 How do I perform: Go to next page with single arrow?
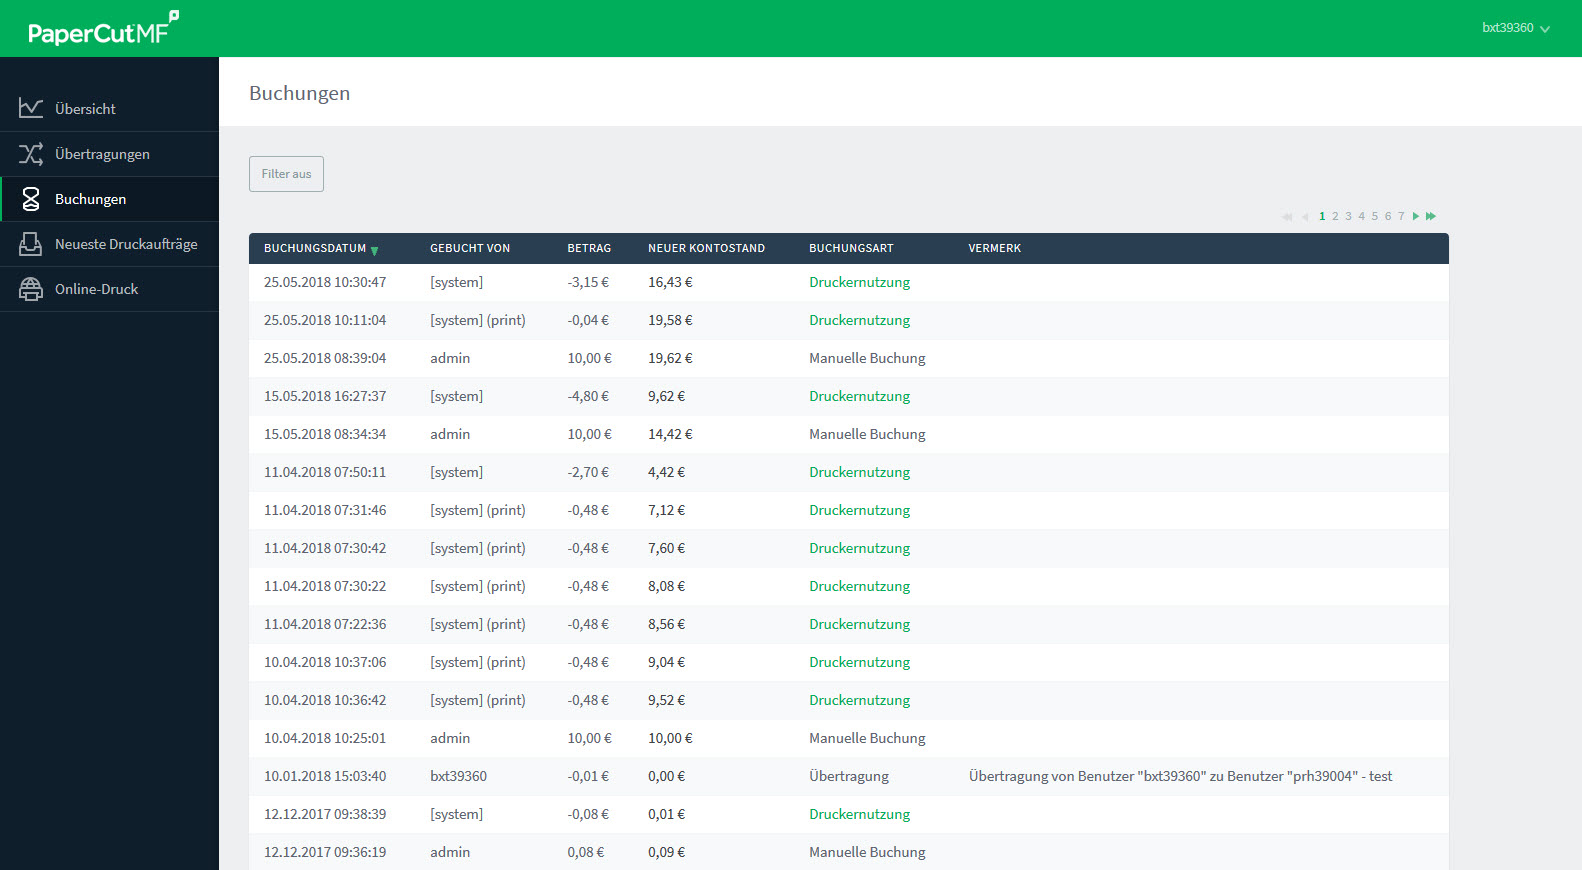pos(1416,216)
